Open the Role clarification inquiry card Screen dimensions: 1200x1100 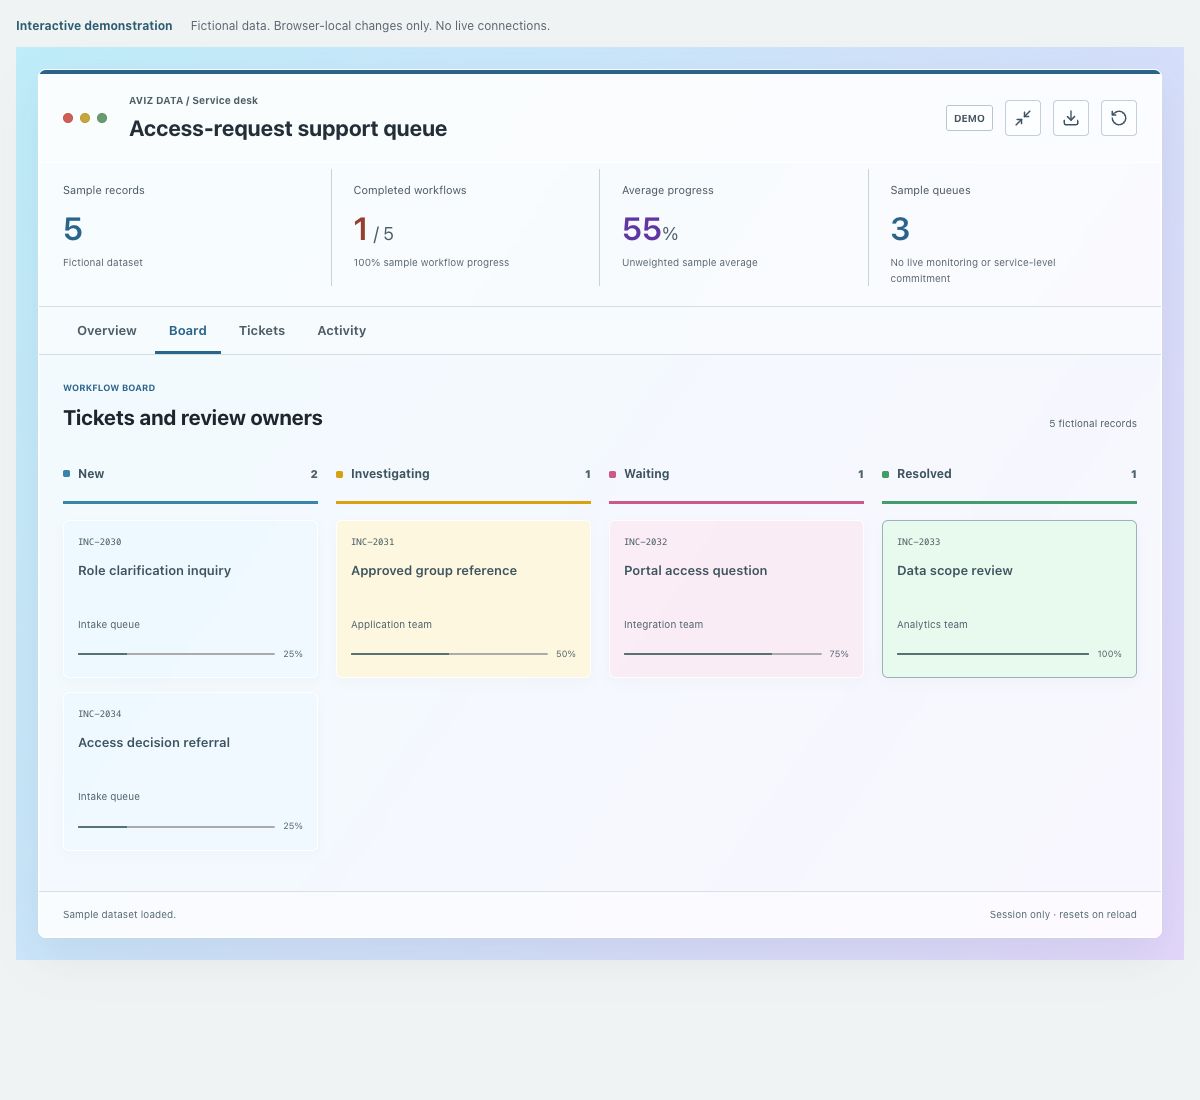click(190, 599)
